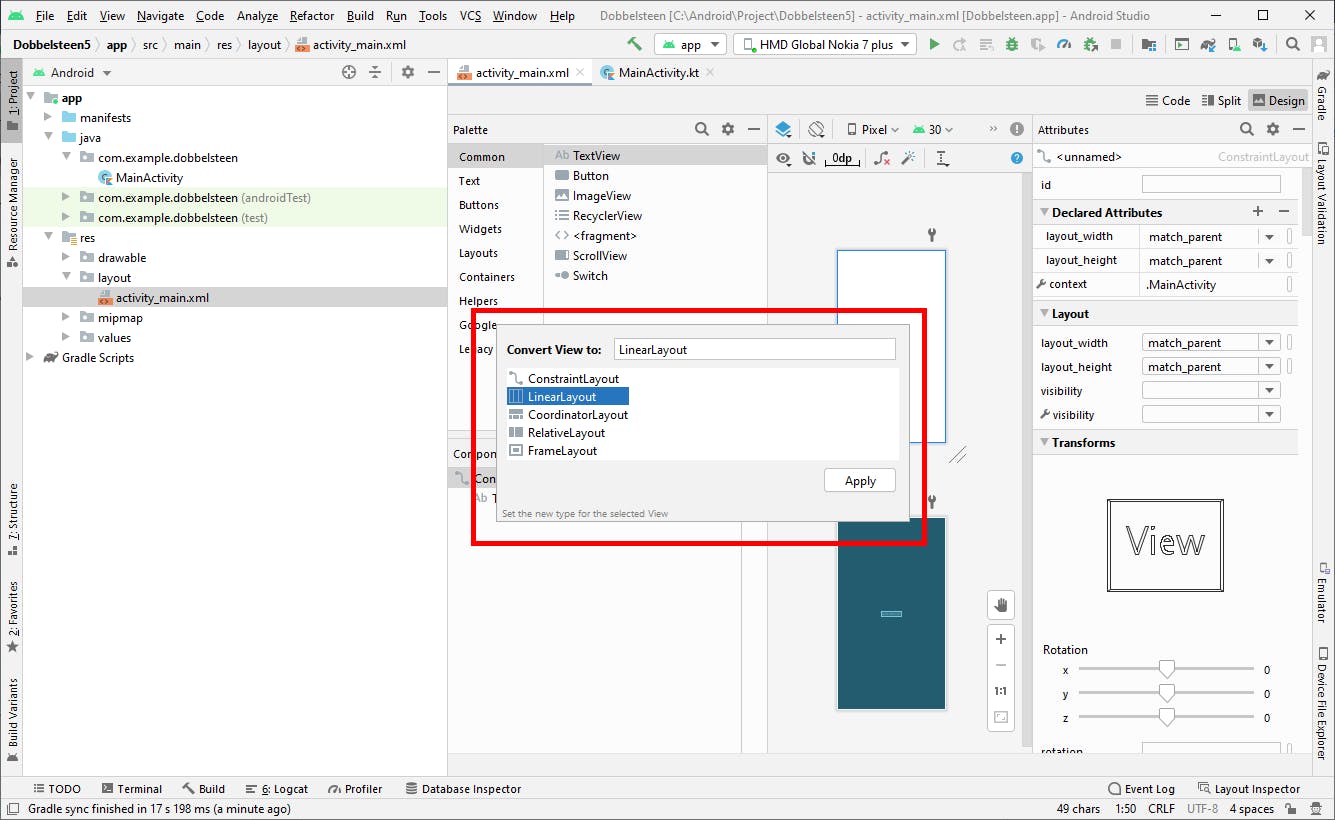The height and width of the screenshot is (820, 1335).
Task: Click the Apply button in the Convert View dialog
Action: [859, 481]
